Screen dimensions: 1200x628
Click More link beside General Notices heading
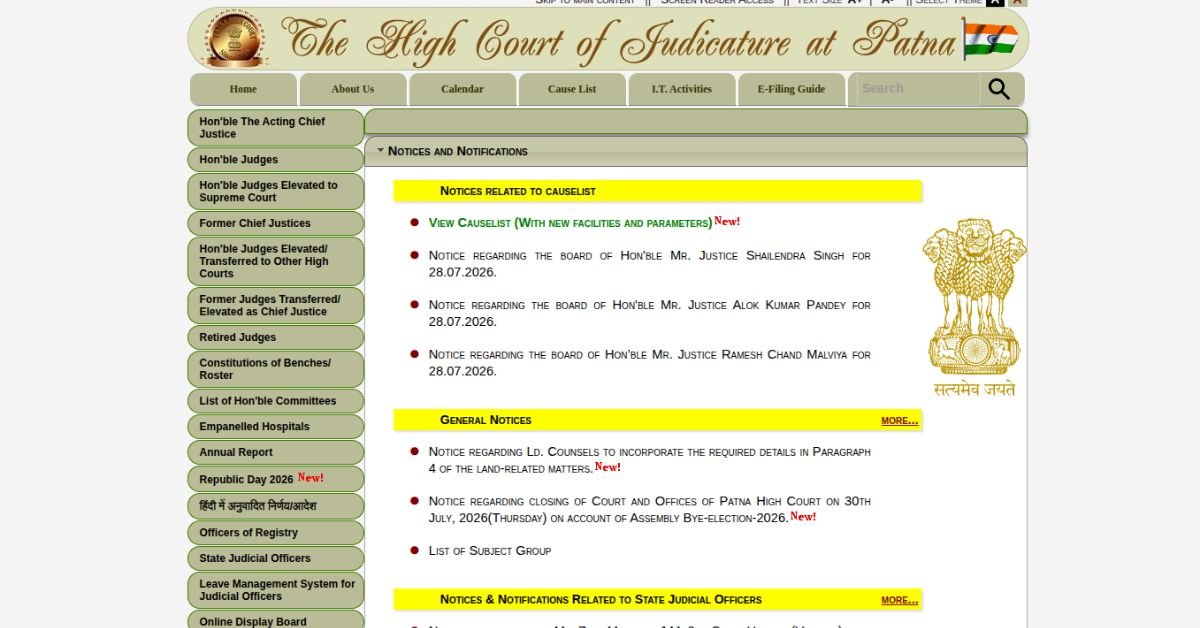coord(899,421)
